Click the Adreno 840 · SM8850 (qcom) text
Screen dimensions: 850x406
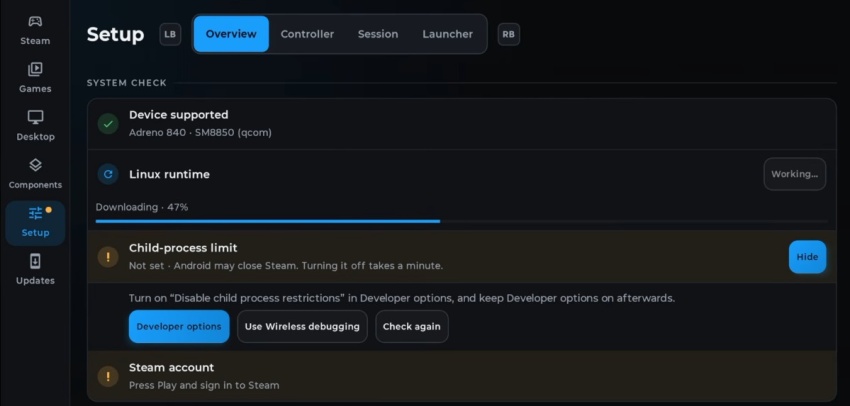(x=201, y=133)
